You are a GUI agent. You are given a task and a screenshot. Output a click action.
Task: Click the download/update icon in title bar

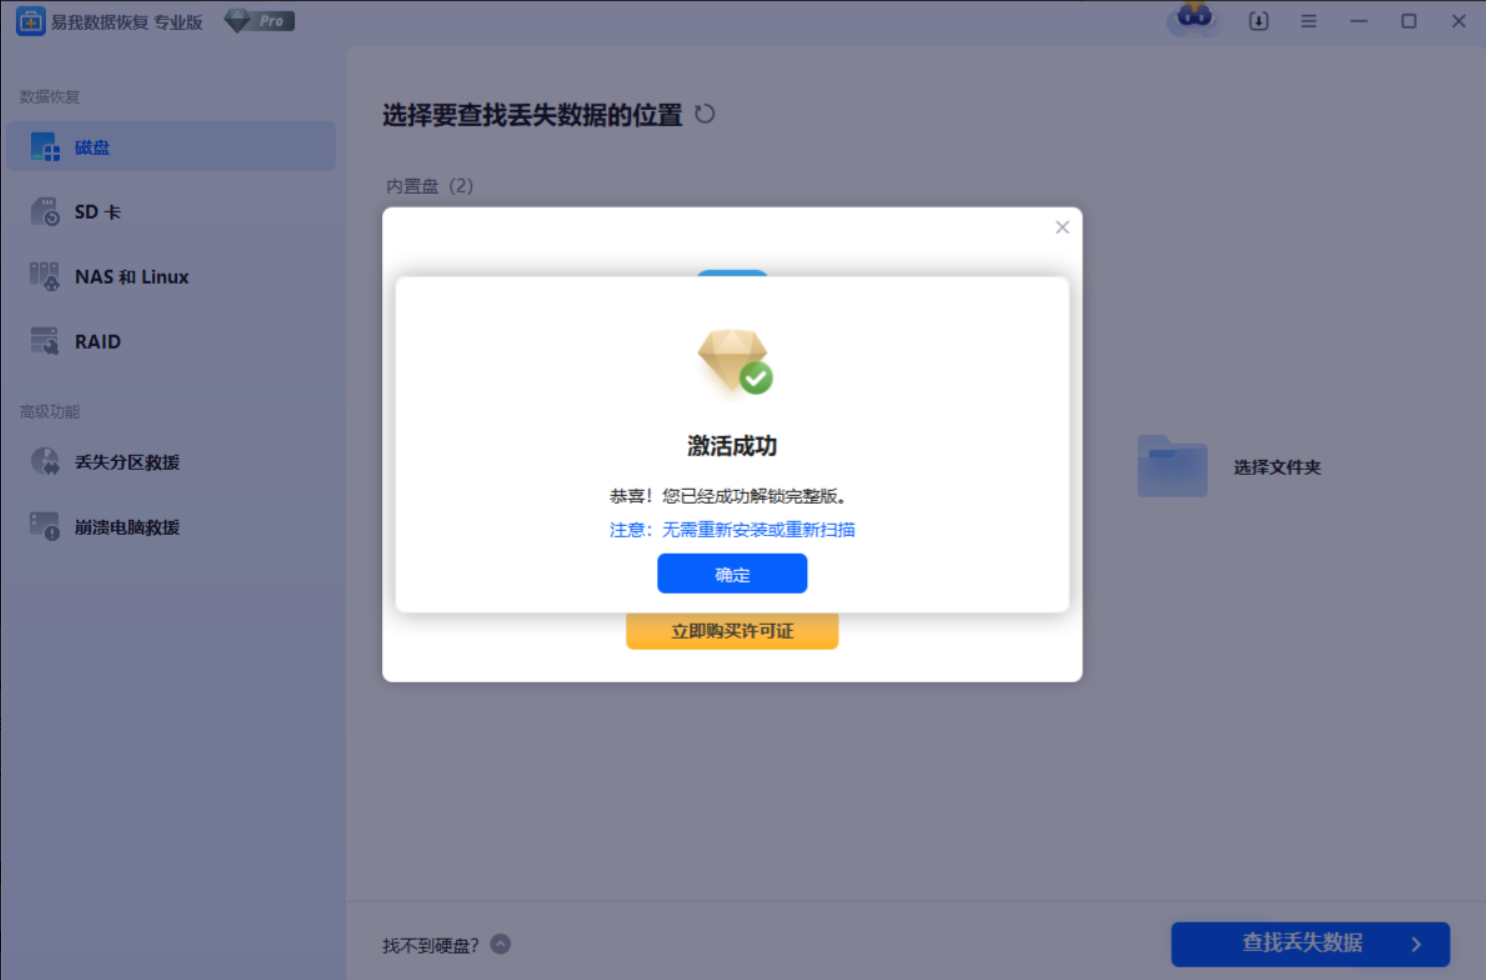point(1259,21)
